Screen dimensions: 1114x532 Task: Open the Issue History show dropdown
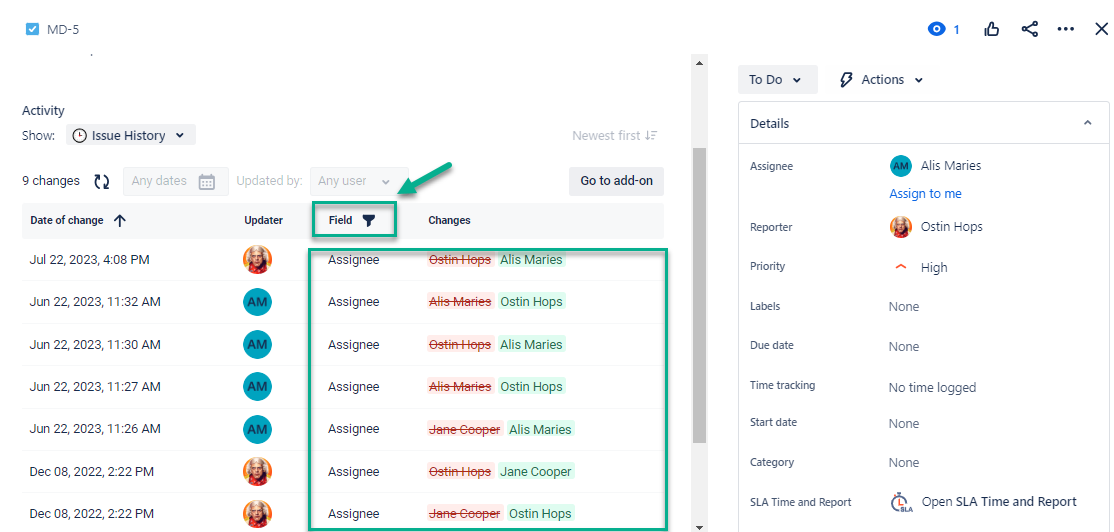[131, 135]
